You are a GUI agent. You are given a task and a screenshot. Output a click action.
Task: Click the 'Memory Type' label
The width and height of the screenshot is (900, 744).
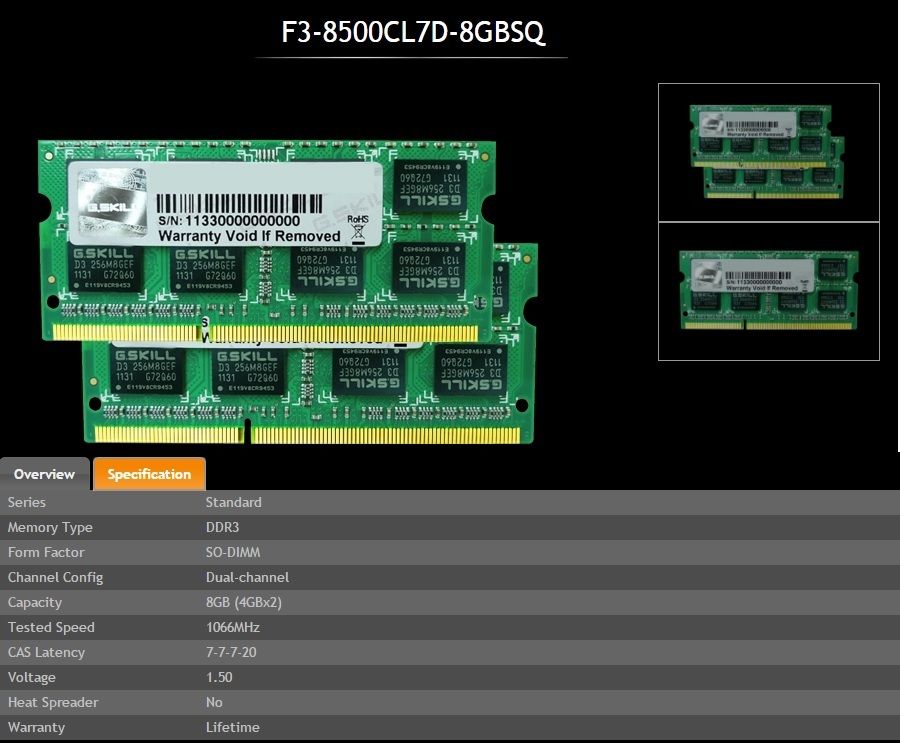point(50,528)
